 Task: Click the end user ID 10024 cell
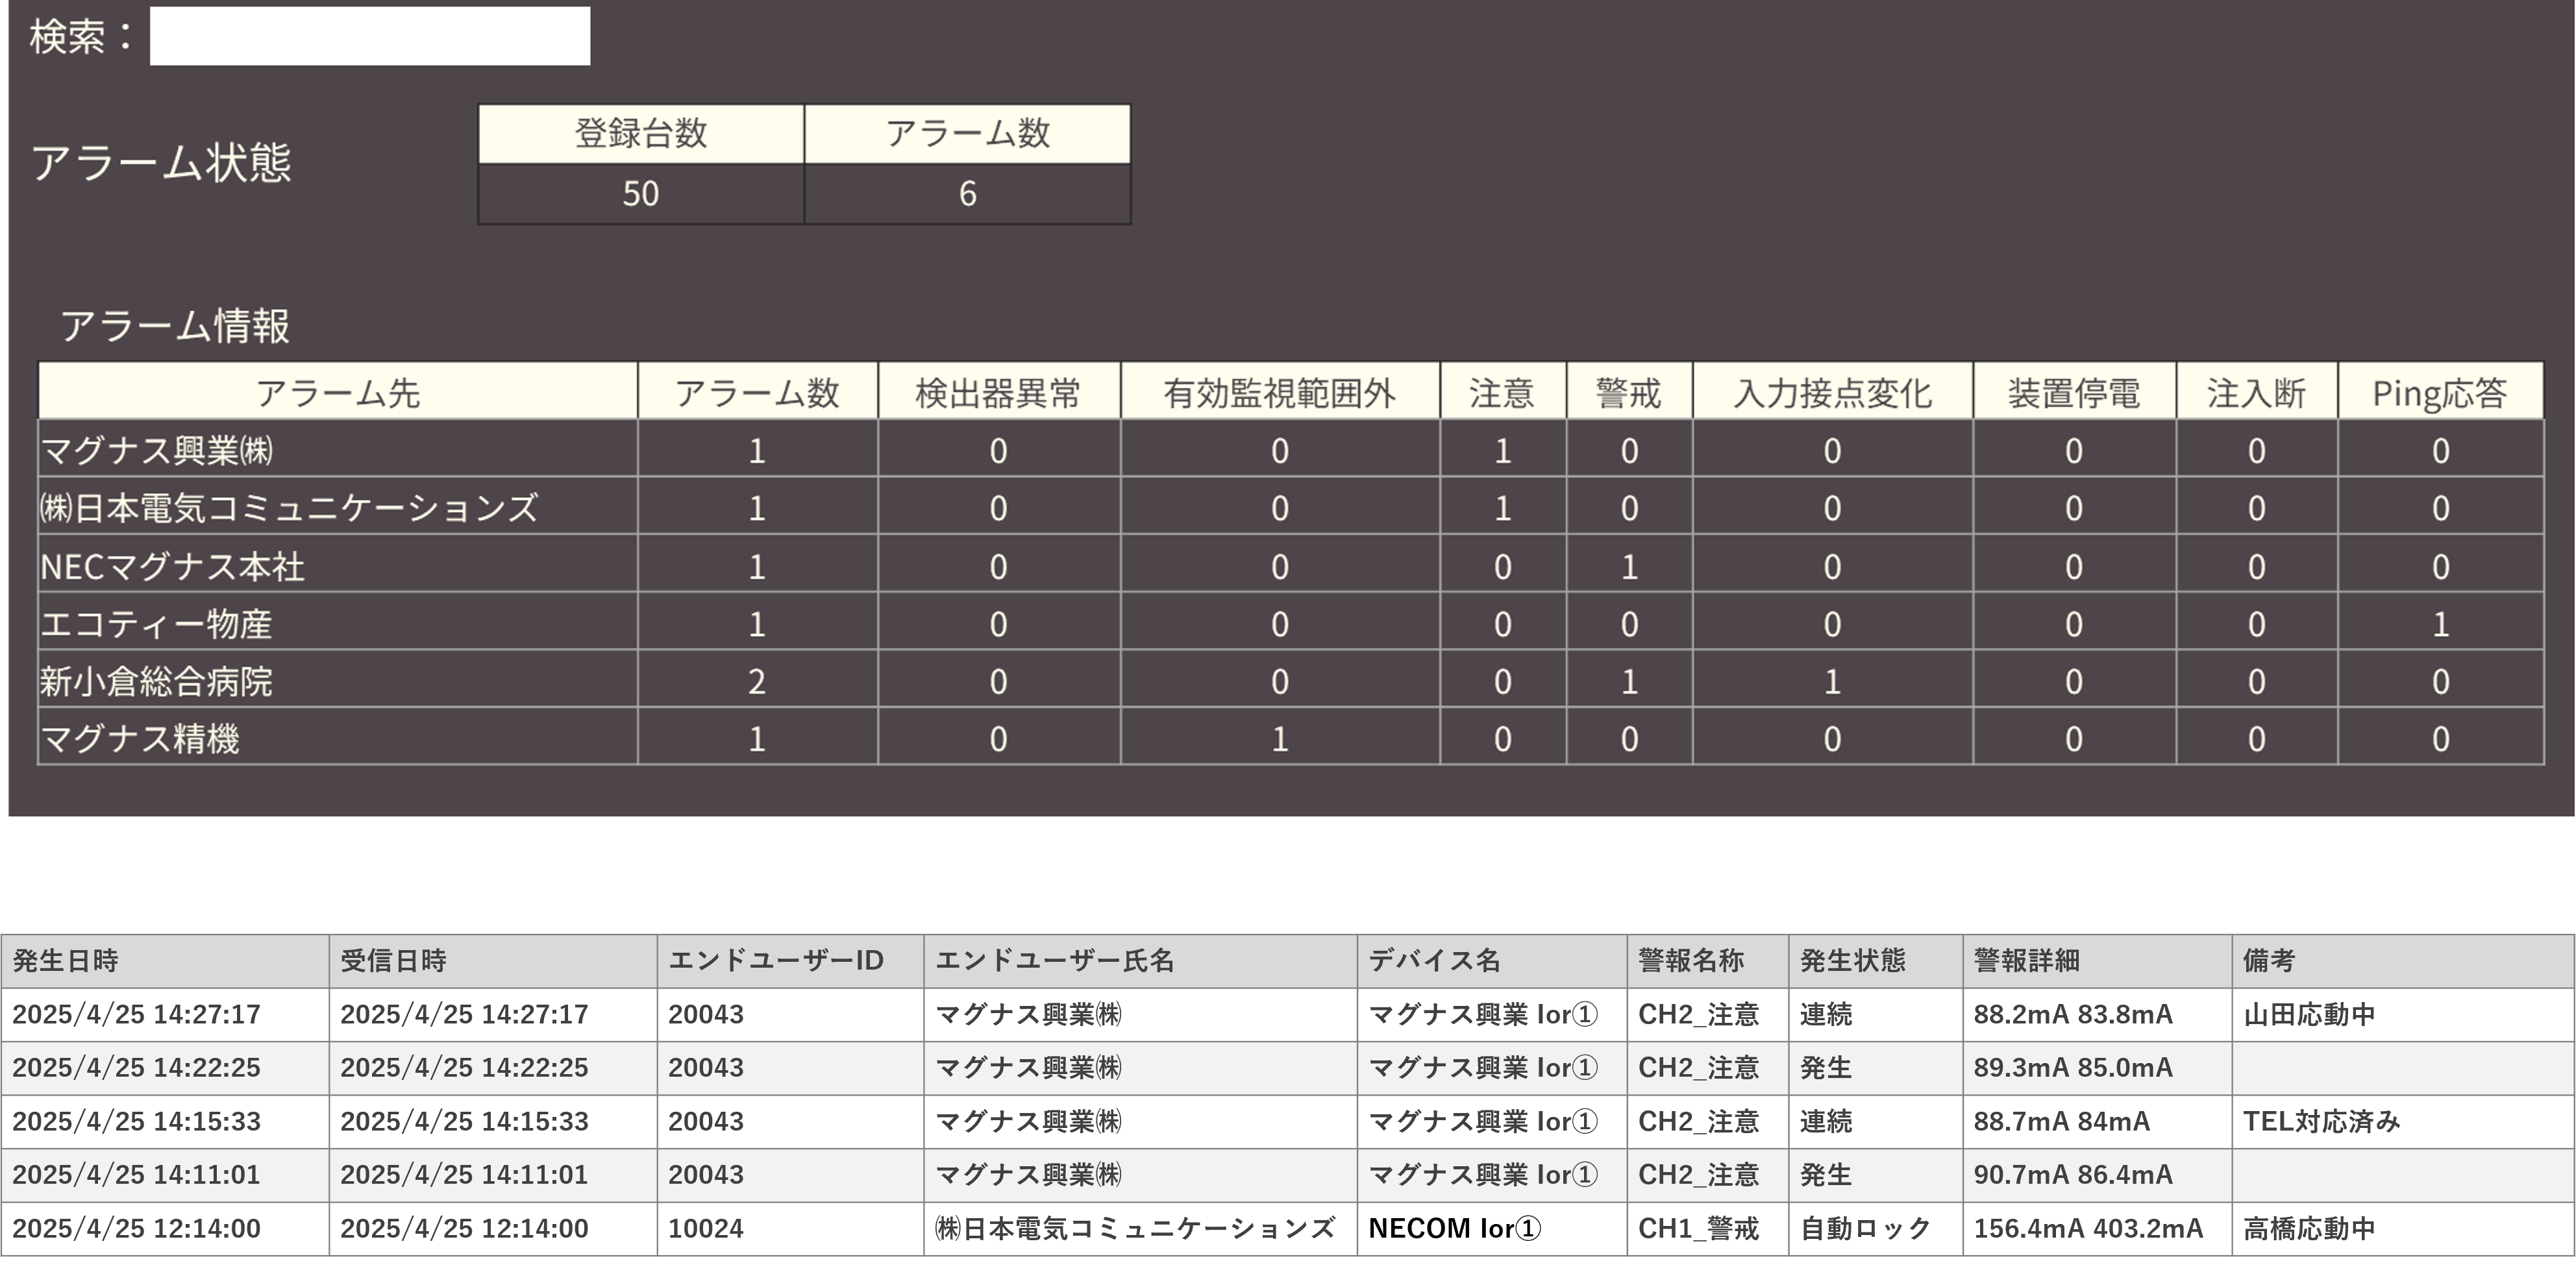pyautogui.click(x=790, y=1228)
